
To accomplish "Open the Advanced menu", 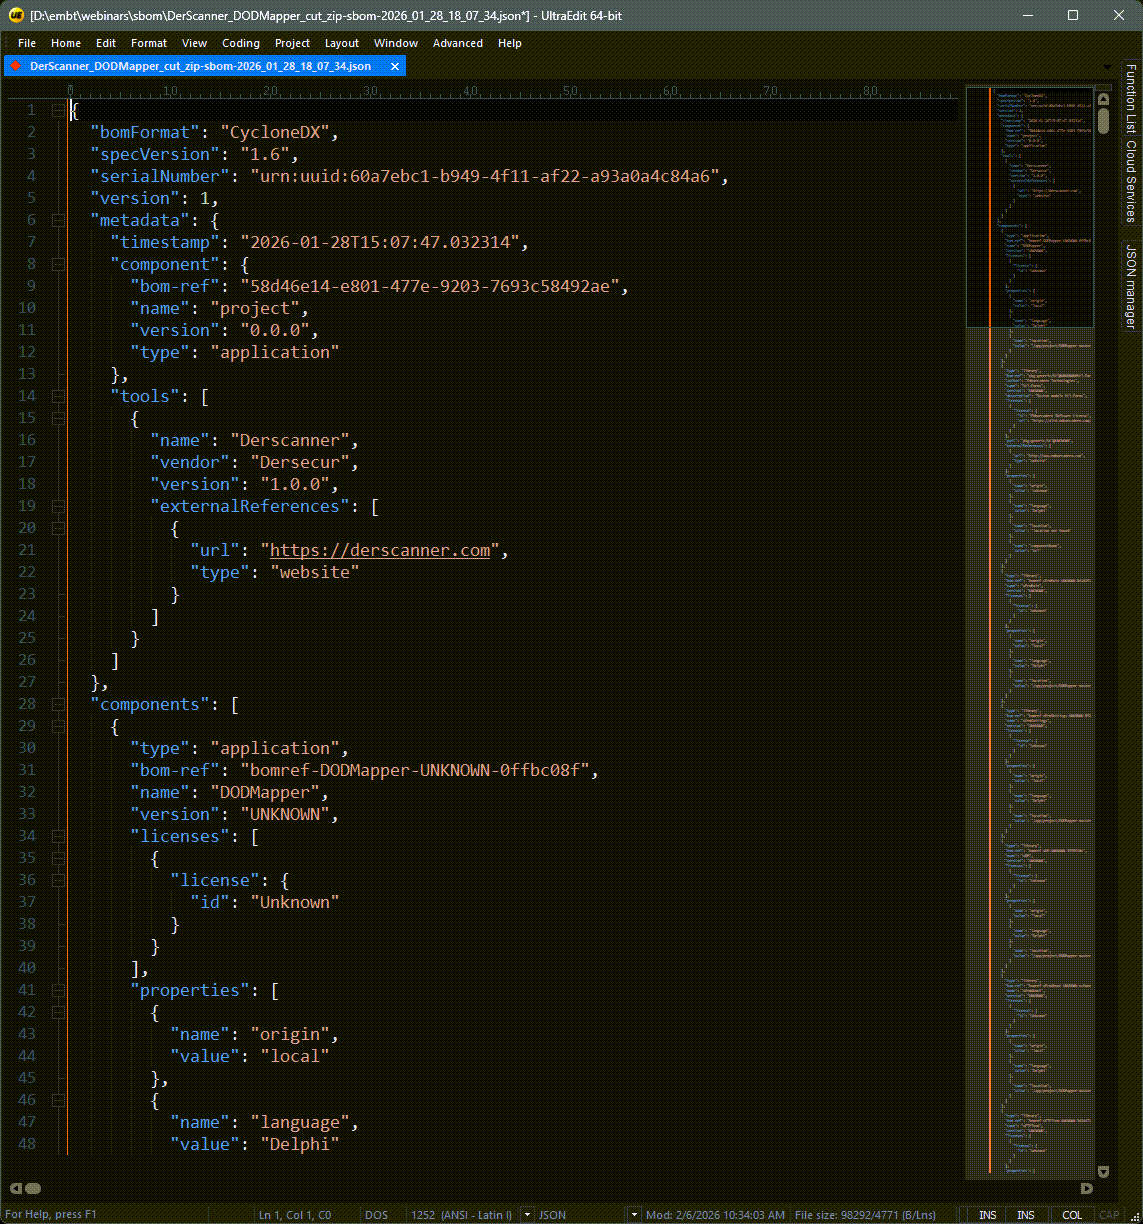I will click(458, 43).
